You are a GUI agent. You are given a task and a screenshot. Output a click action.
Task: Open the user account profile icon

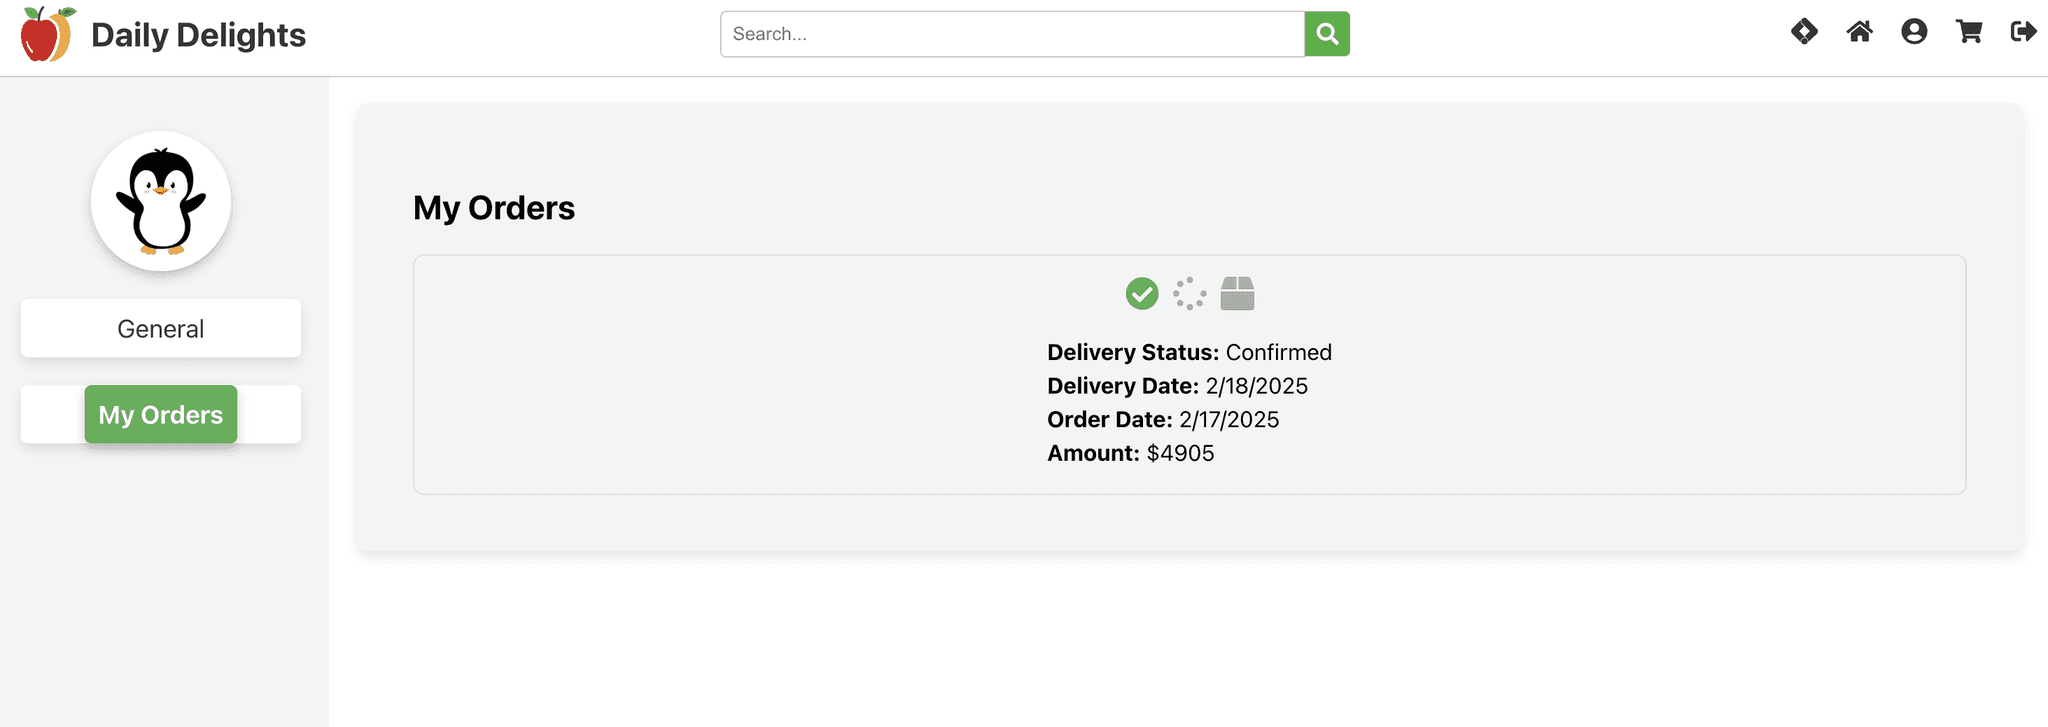pos(1914,32)
